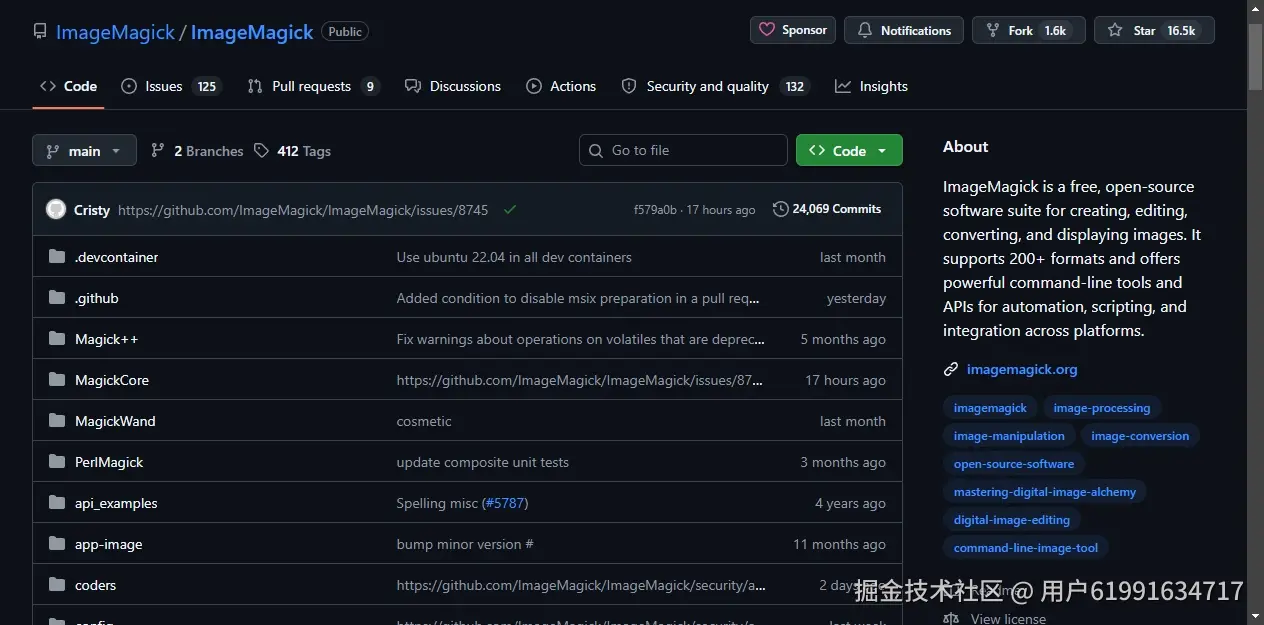The image size is (1264, 625).
Task: Open commit 'update composite unit tests'
Action: pos(483,462)
